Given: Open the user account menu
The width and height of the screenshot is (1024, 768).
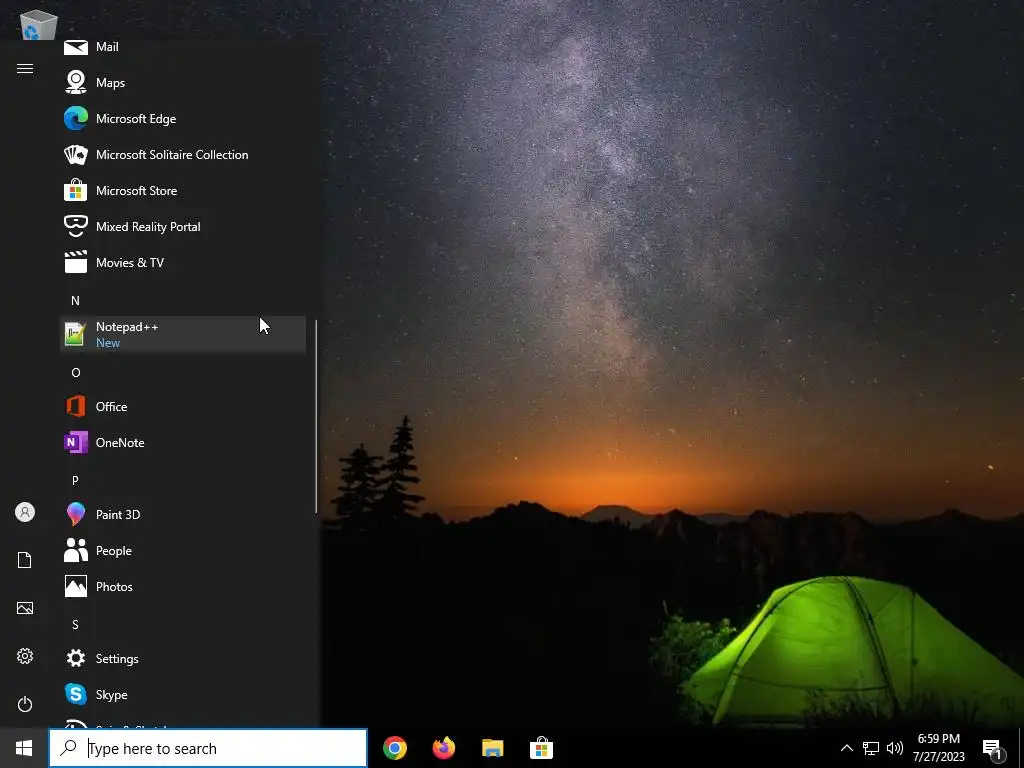Looking at the screenshot, I should (x=25, y=512).
